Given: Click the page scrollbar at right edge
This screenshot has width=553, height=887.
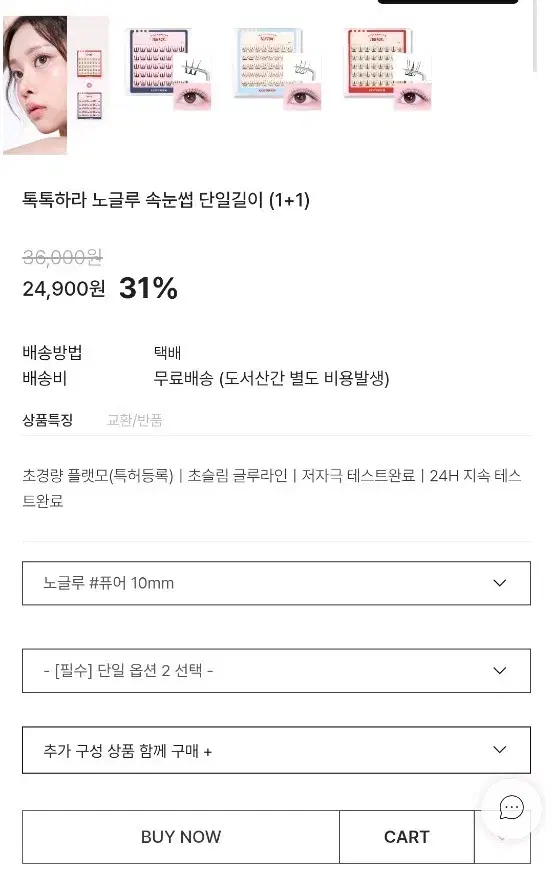Looking at the screenshot, I should pyautogui.click(x=534, y=35).
